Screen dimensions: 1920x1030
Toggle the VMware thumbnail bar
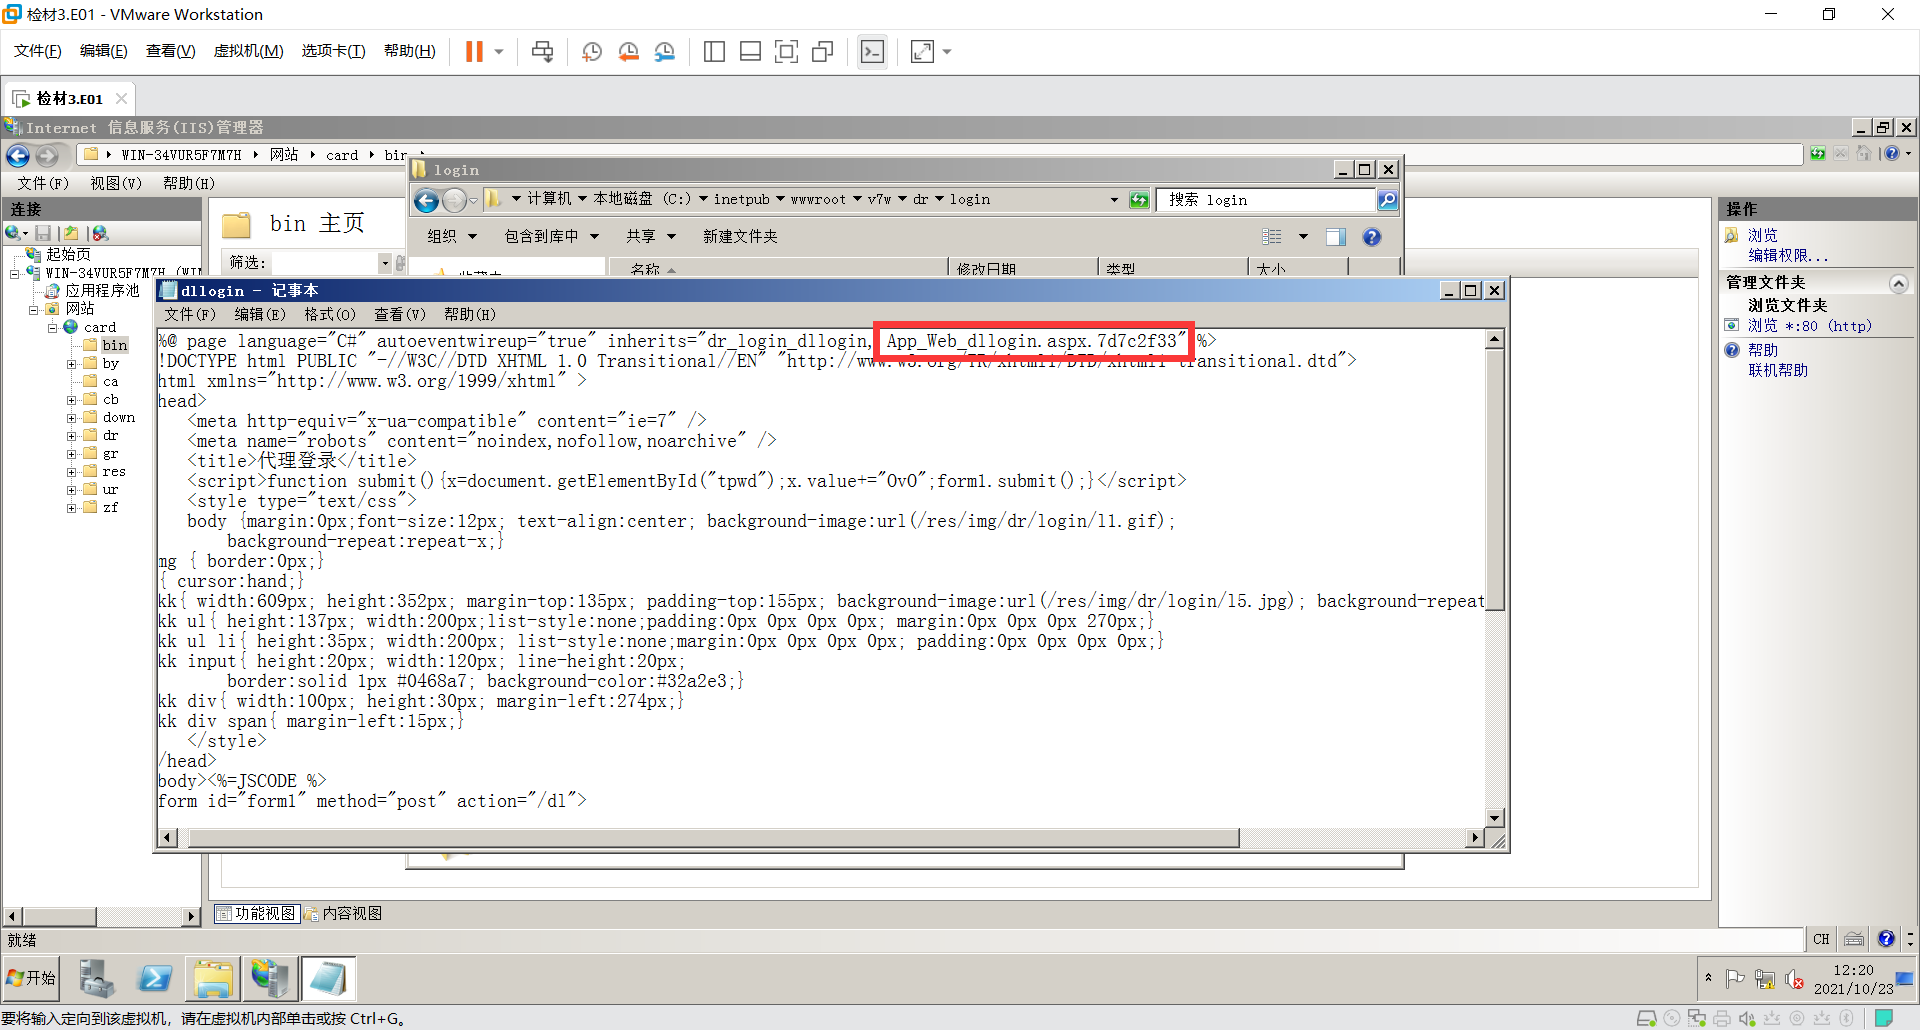pyautogui.click(x=750, y=51)
